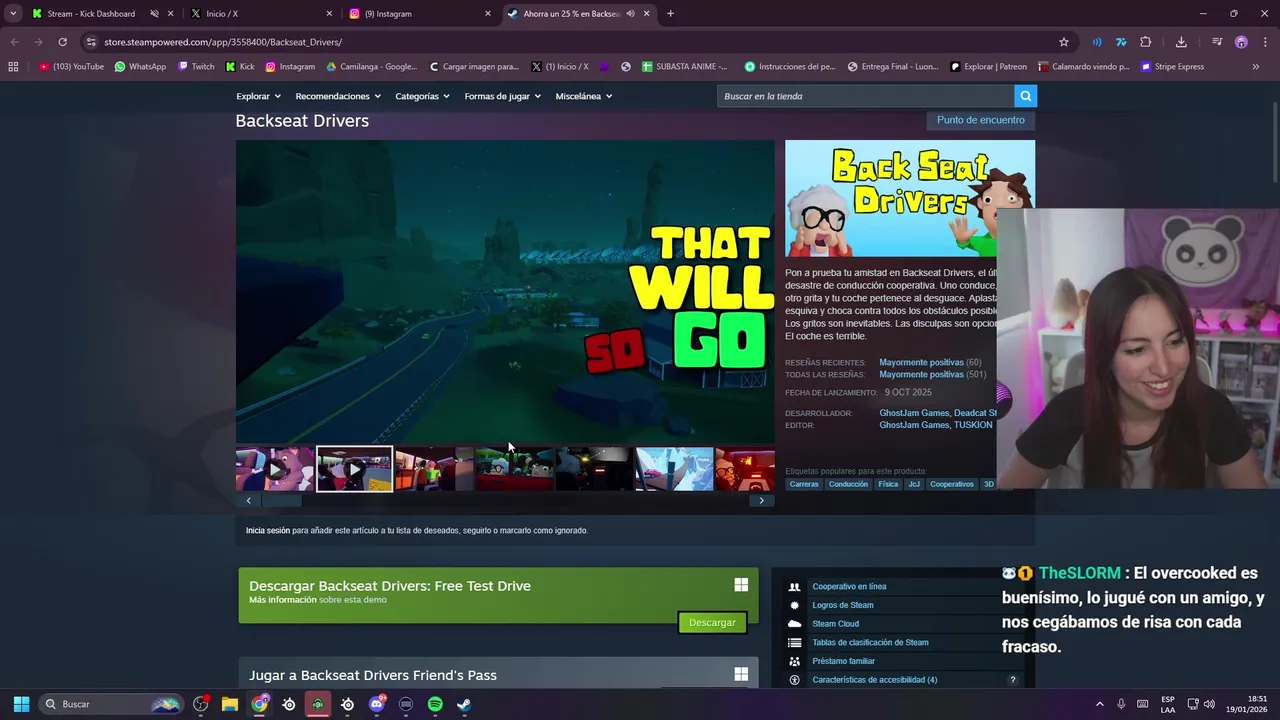Click the green Descargar demo button

712,622
